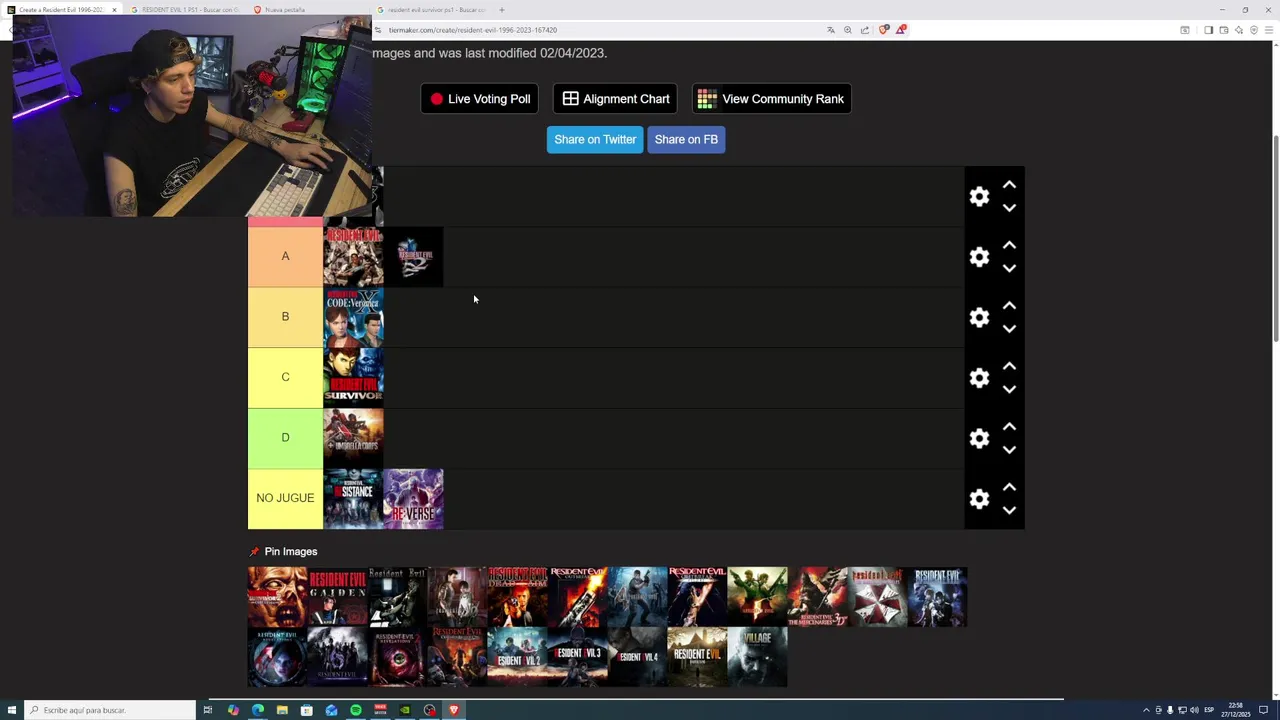Open settings gear for the B tier row

979,317
